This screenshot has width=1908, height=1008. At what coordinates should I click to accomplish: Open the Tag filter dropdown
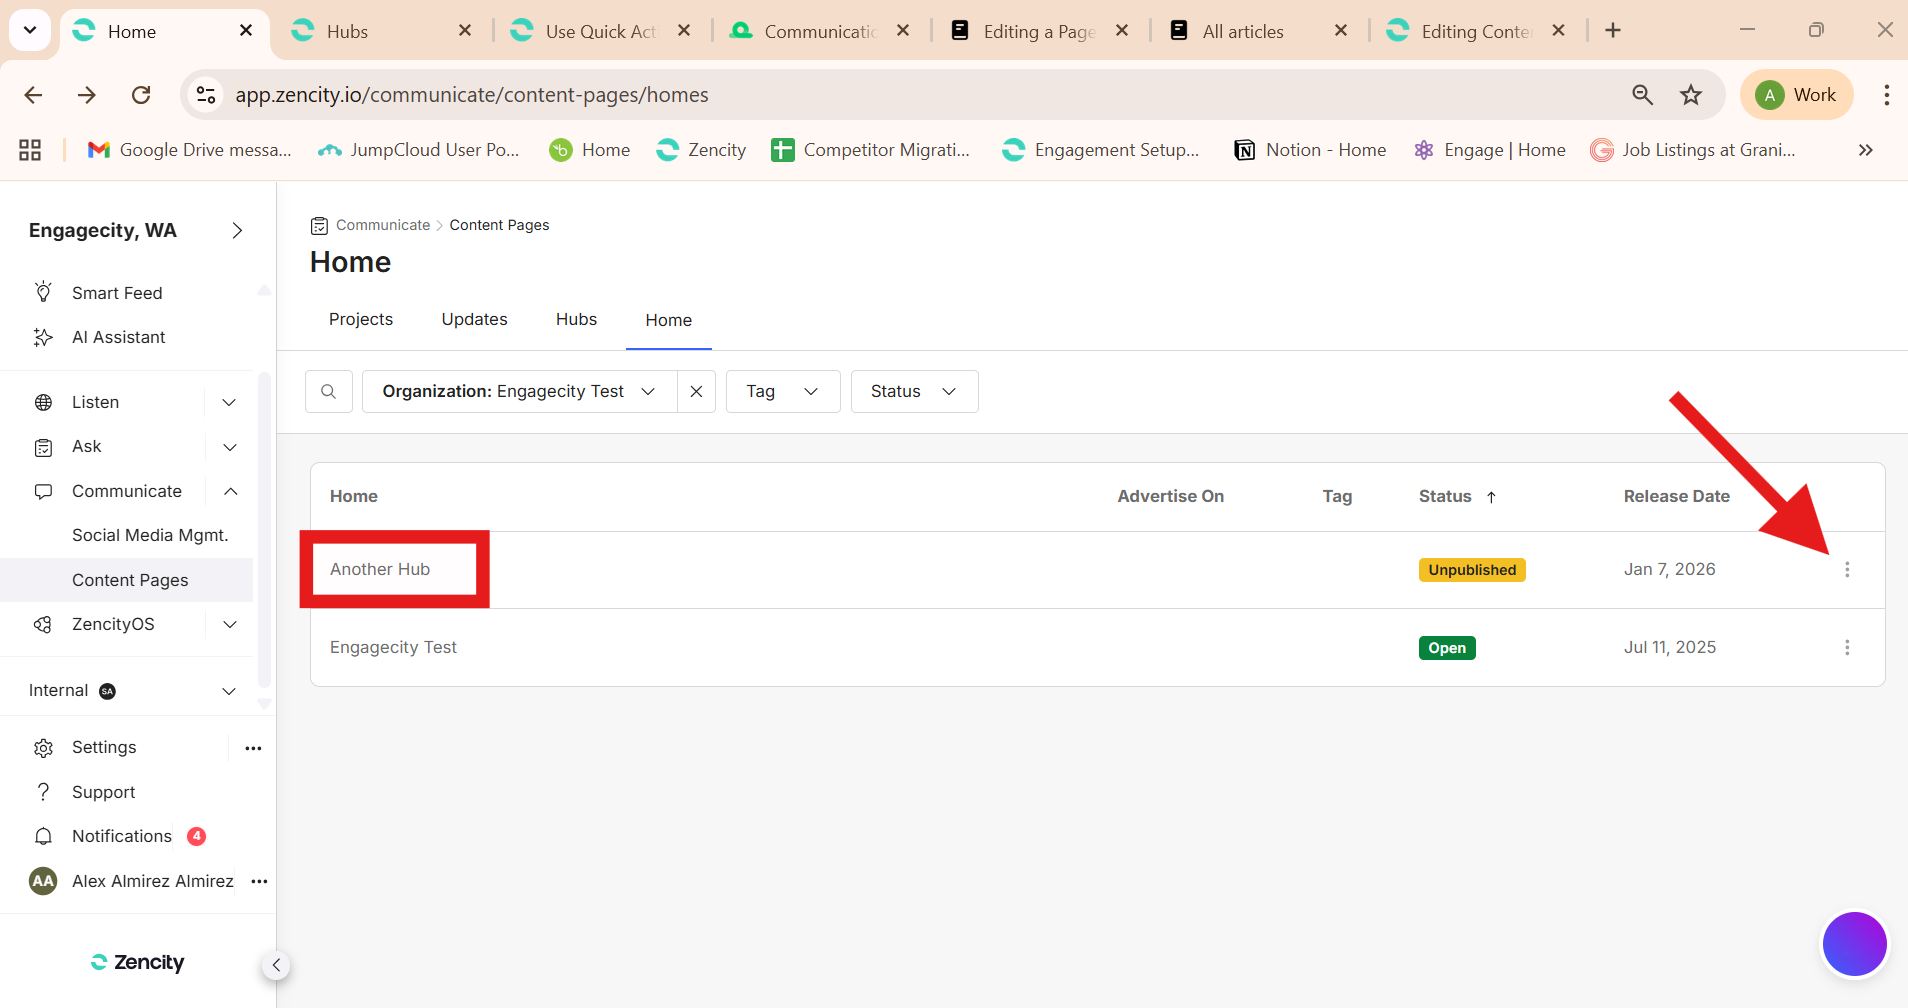(x=782, y=392)
